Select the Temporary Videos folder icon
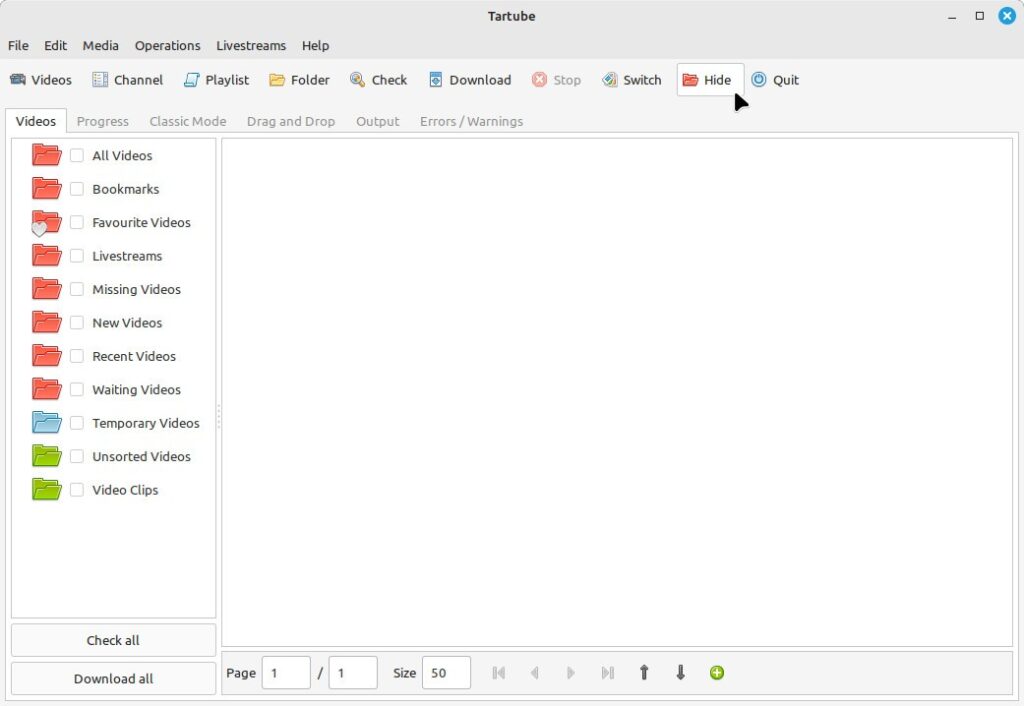Screen dimensions: 1024x706 [x=46, y=423]
